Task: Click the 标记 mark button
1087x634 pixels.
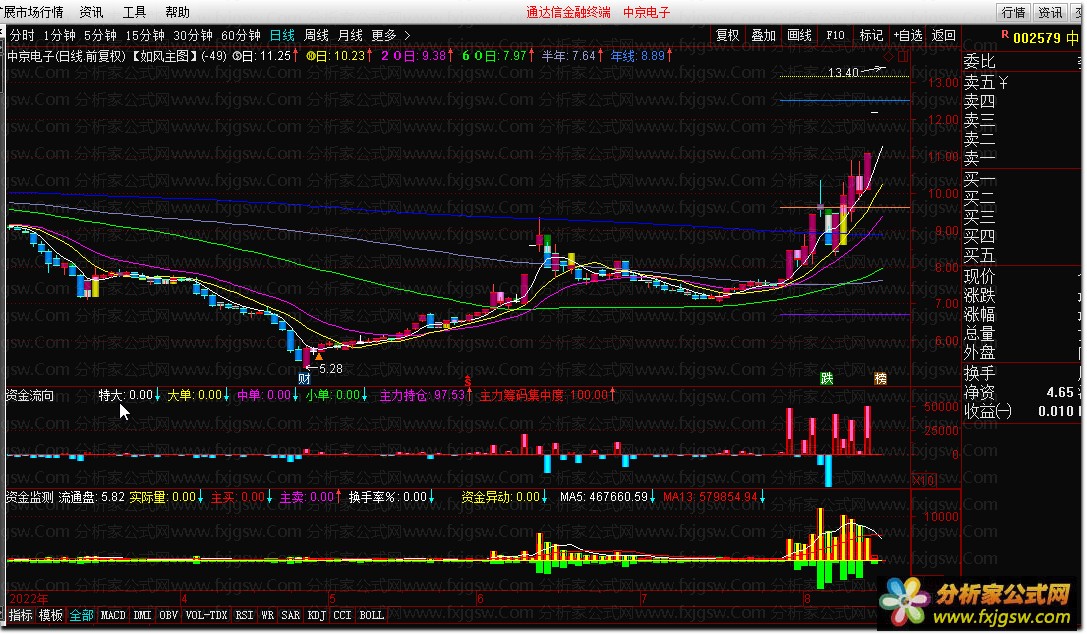Action: point(871,35)
